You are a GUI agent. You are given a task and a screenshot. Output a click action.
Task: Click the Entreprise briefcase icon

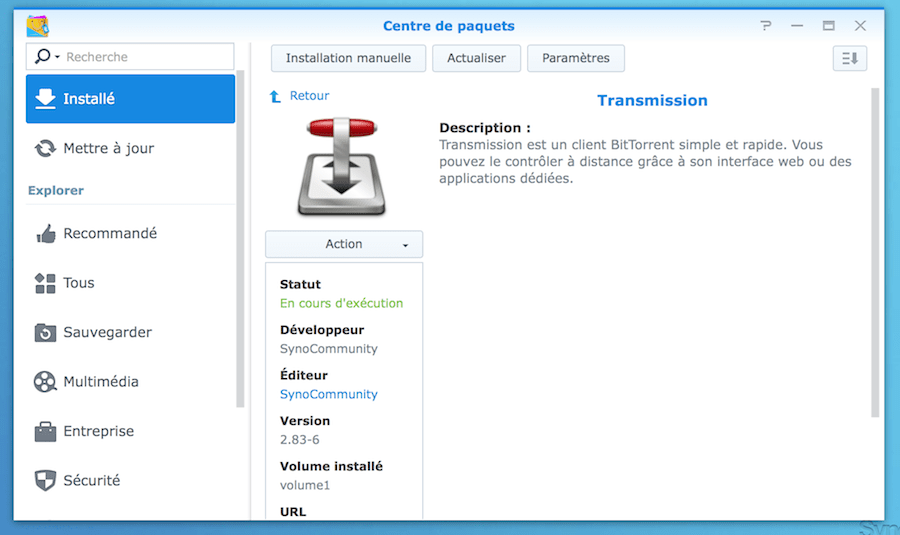(45, 431)
